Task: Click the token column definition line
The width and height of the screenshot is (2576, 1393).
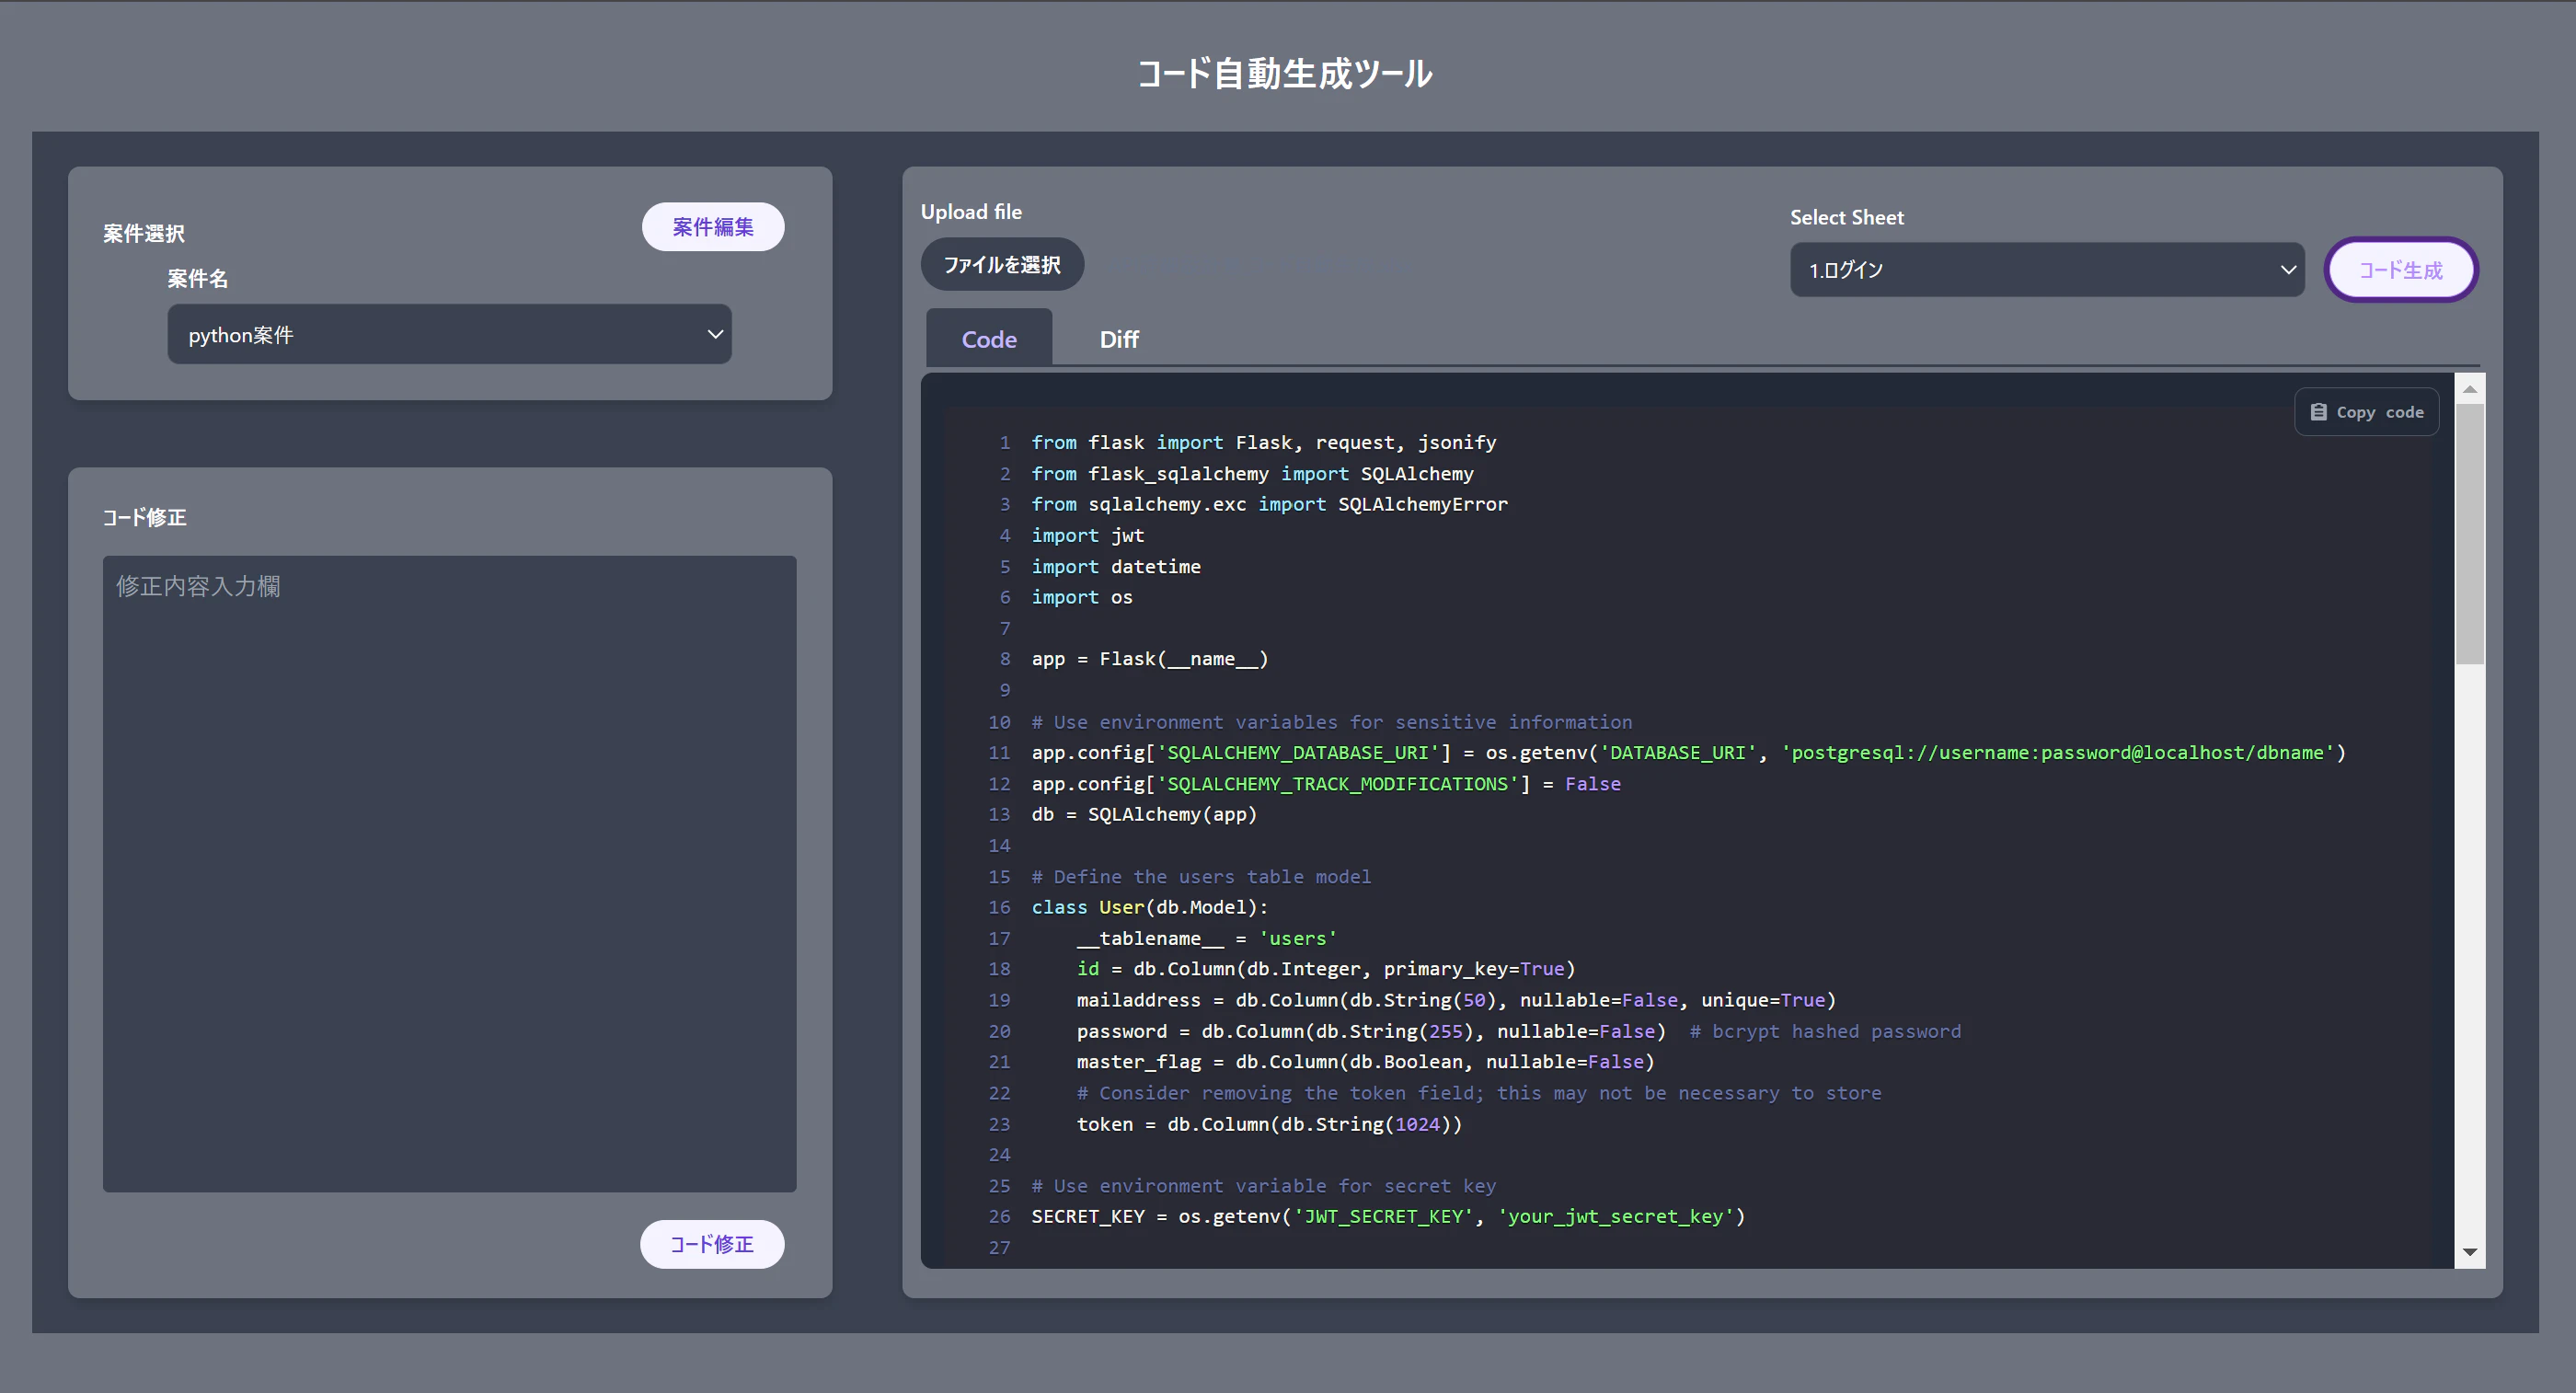Action: tap(1269, 1124)
